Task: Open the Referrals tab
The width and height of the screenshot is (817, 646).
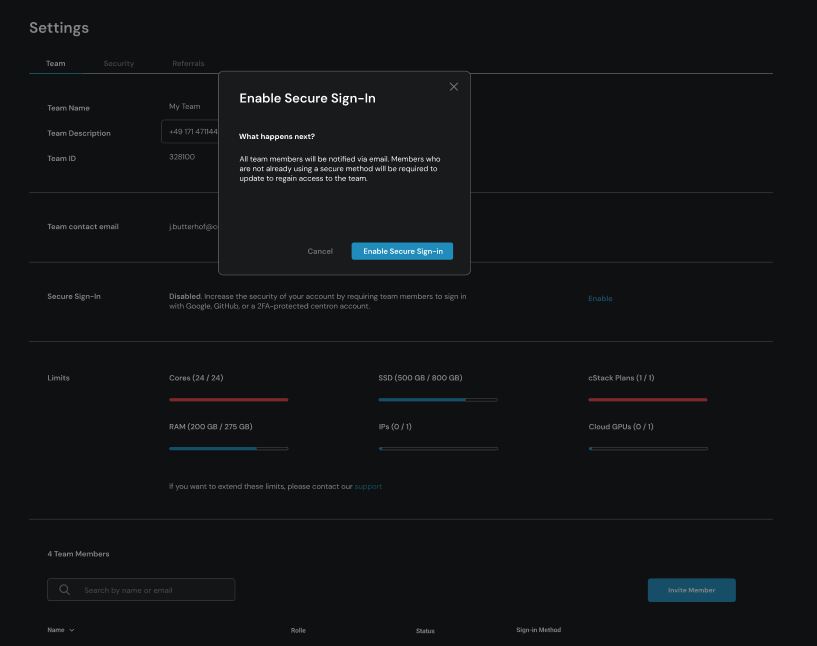Action: pyautogui.click(x=188, y=64)
